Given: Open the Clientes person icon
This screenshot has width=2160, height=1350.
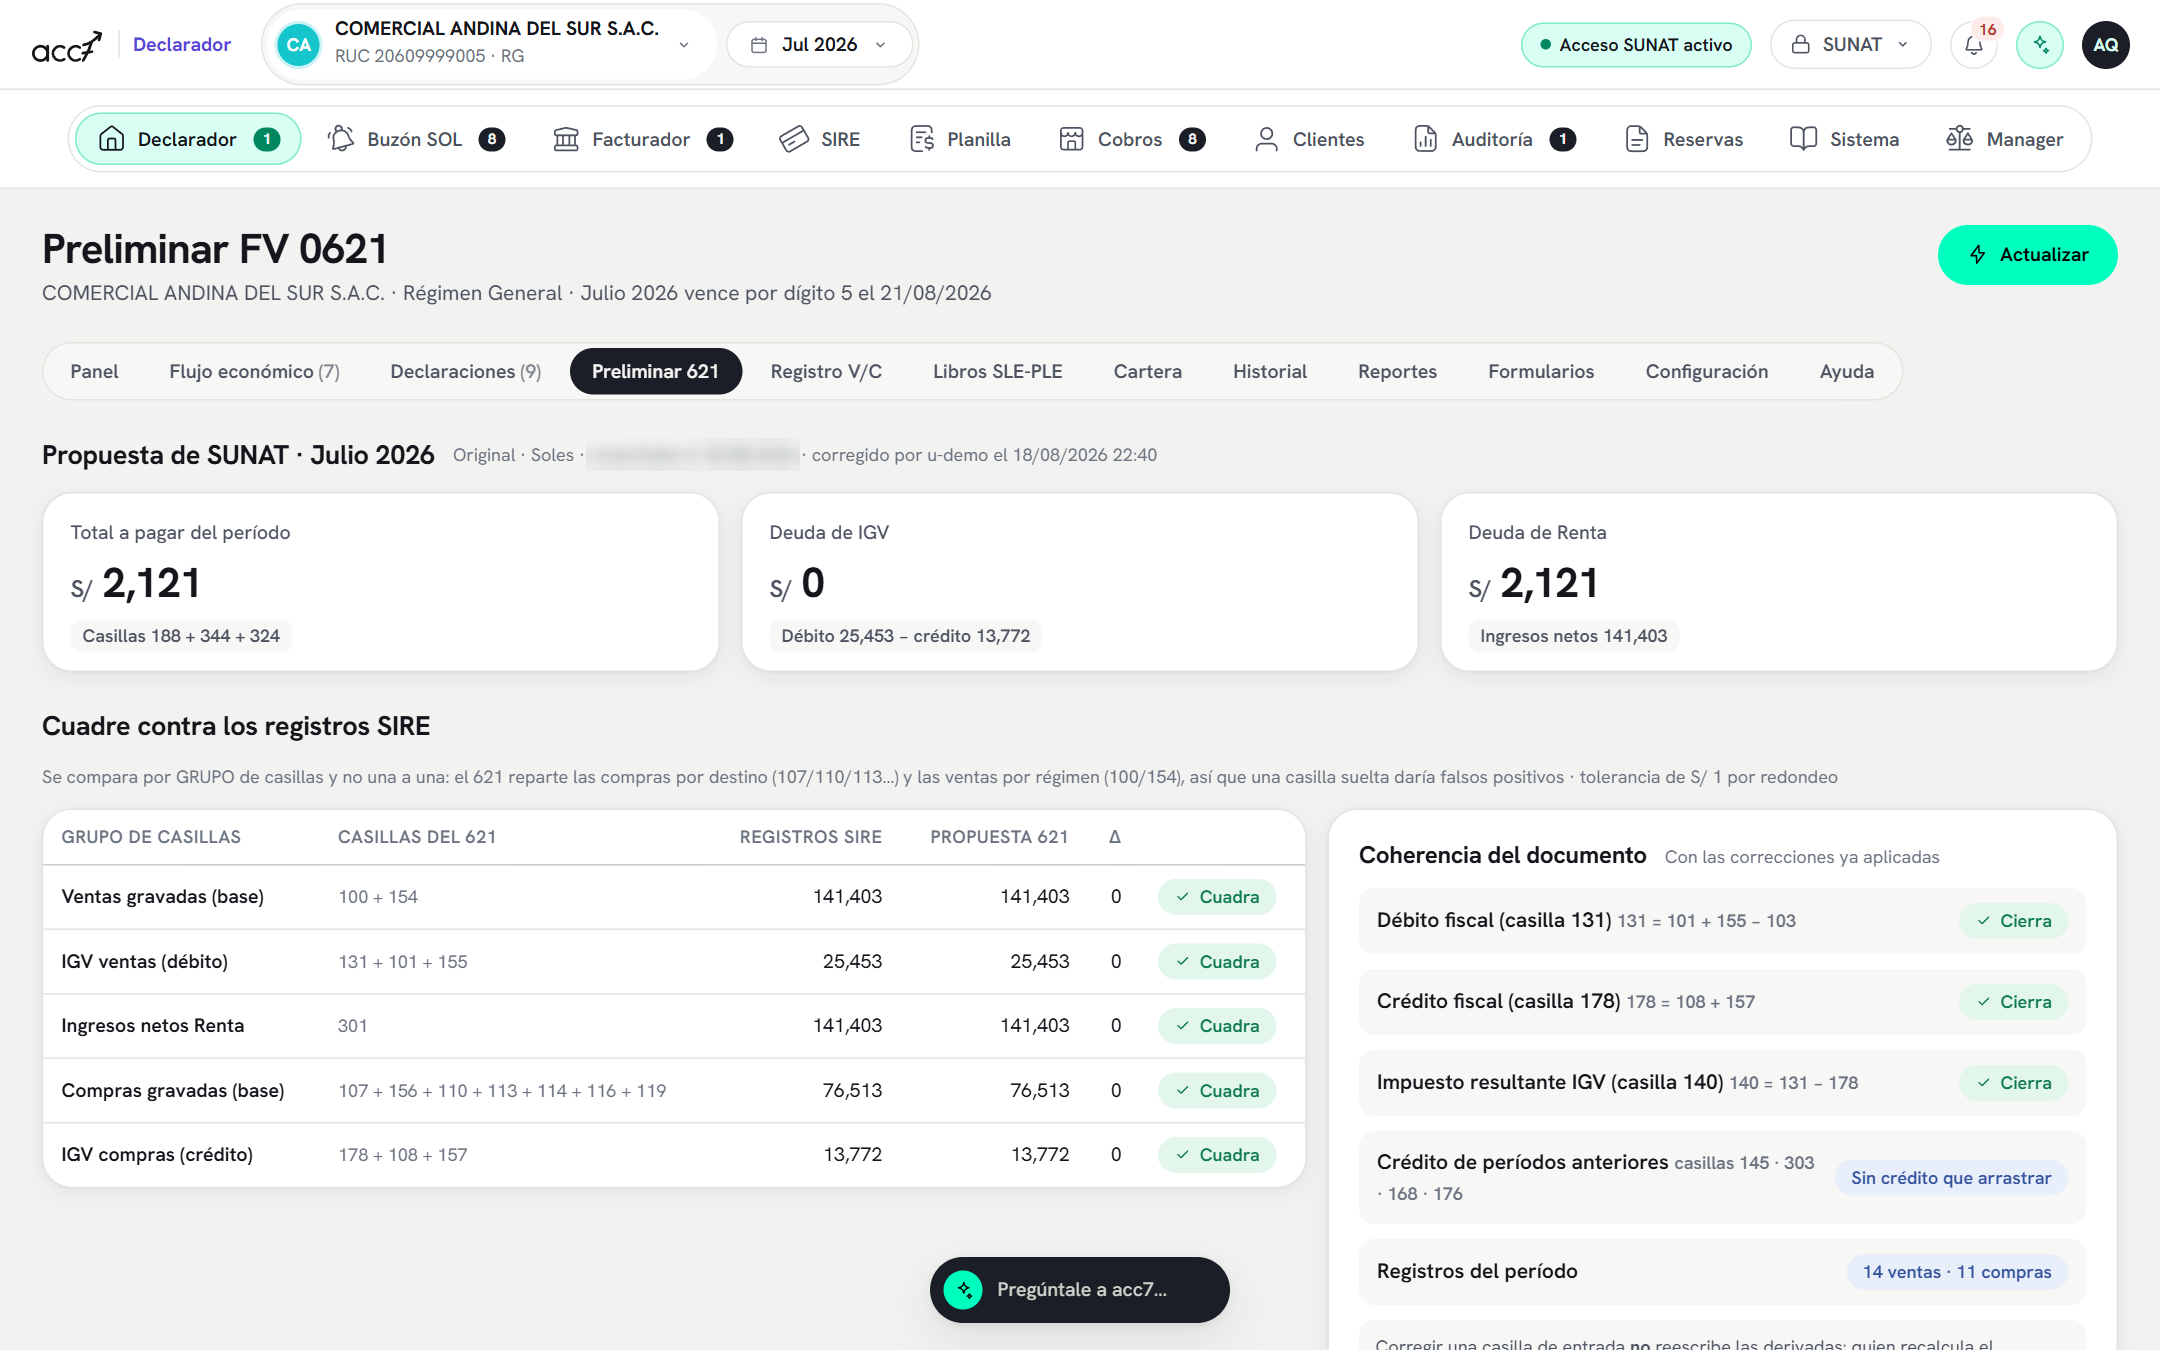Looking at the screenshot, I should (x=1266, y=139).
